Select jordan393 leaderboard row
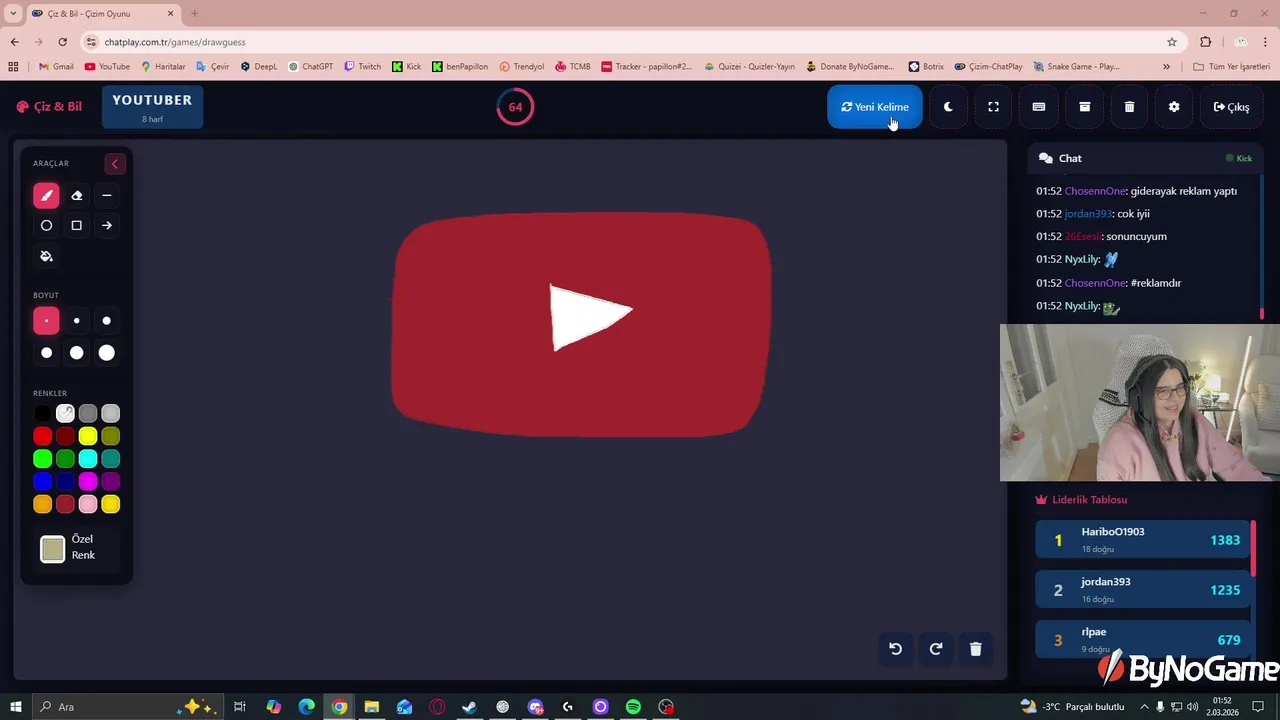The image size is (1280, 720). 1142,590
